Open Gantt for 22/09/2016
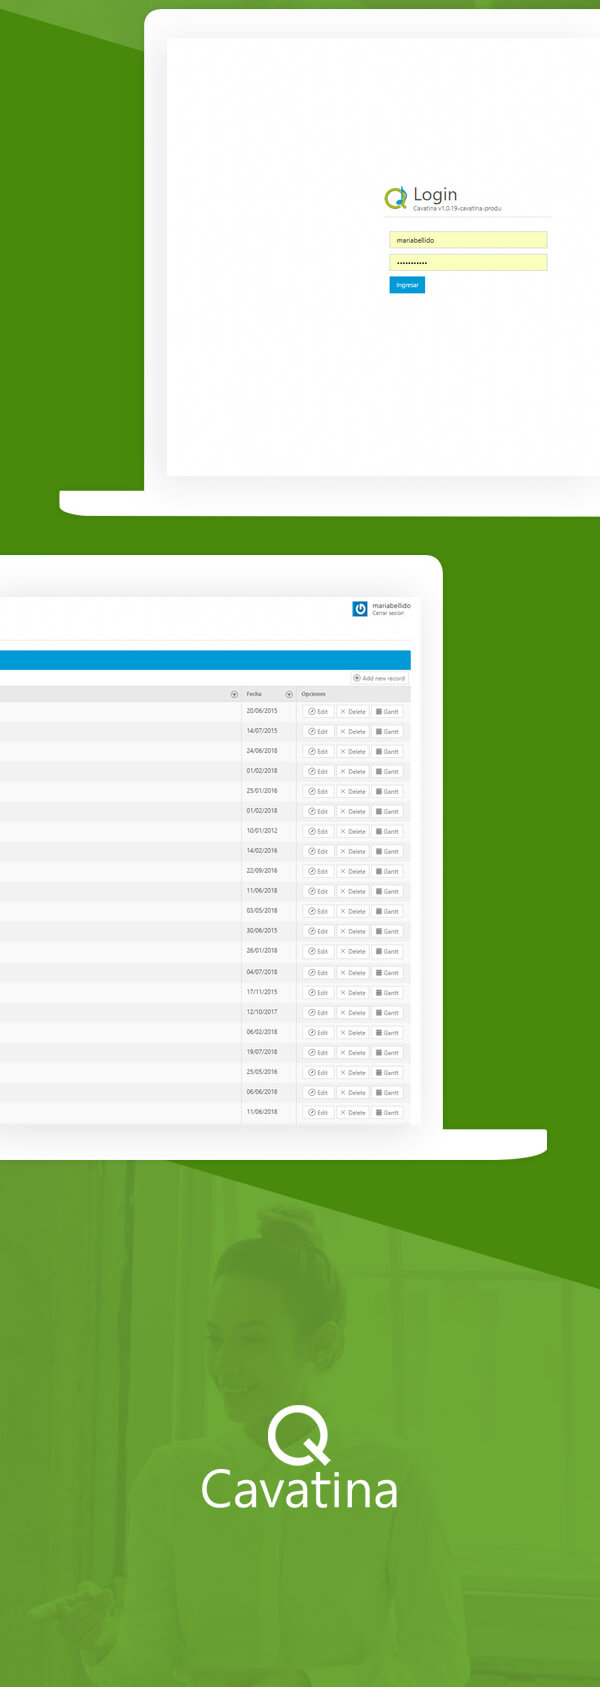Screen dimensions: 600x1687 pyautogui.click(x=388, y=872)
